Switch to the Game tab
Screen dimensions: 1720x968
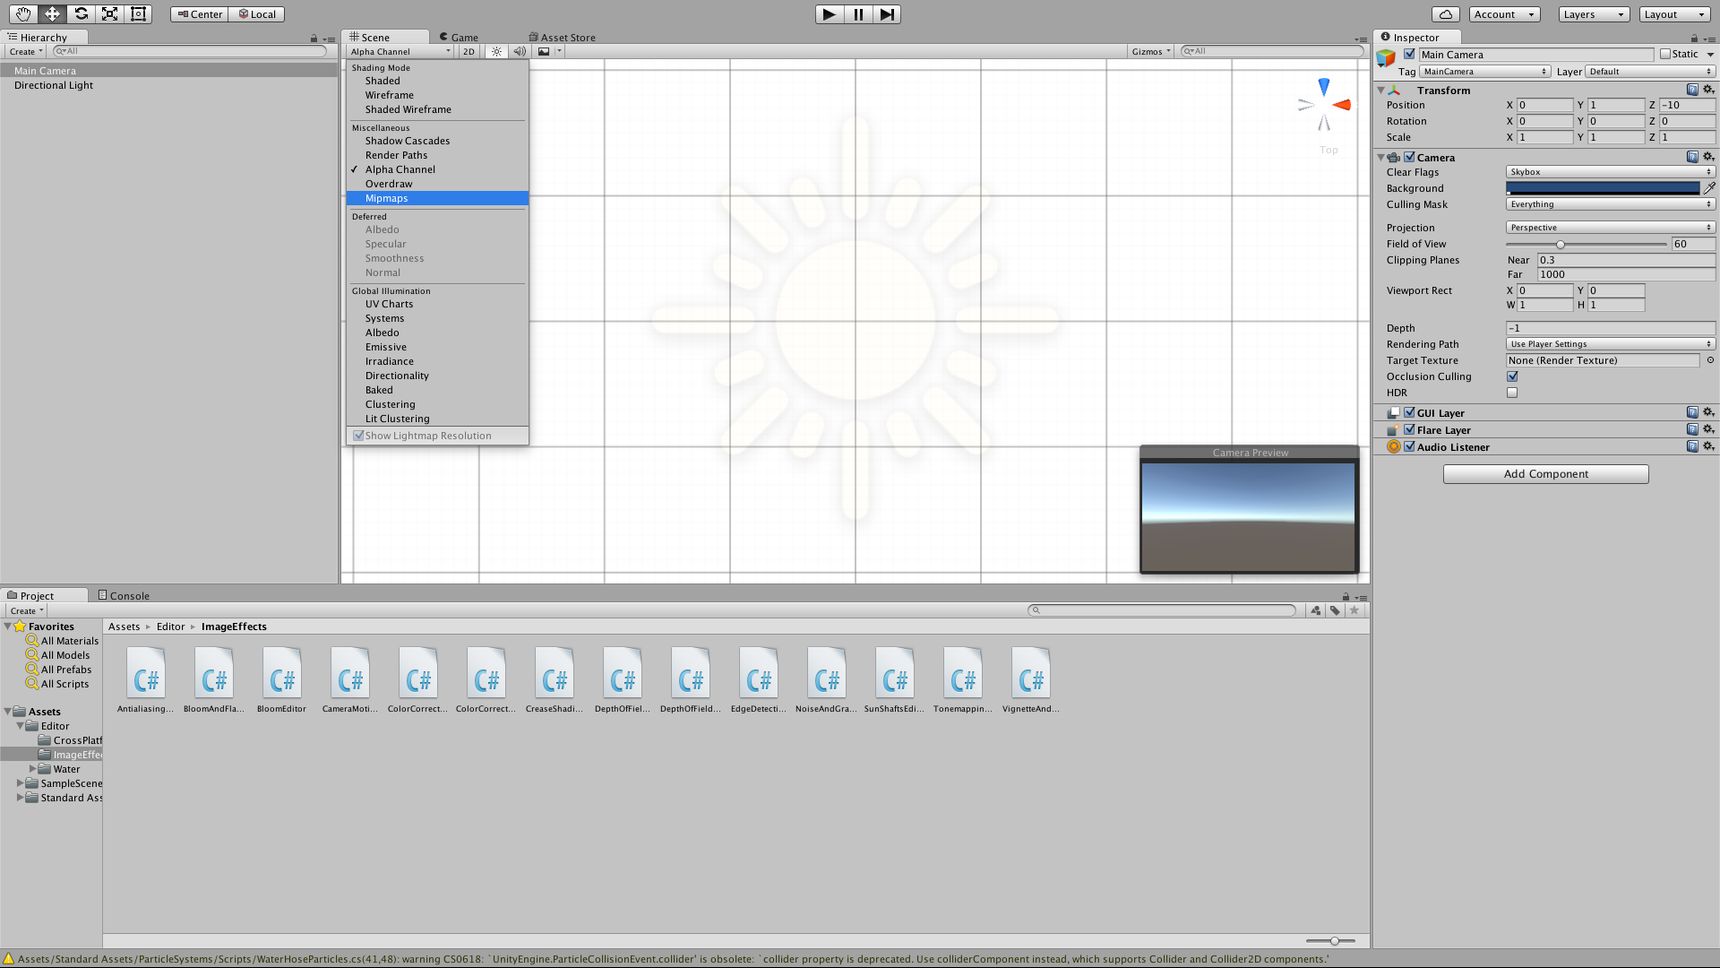tap(459, 37)
